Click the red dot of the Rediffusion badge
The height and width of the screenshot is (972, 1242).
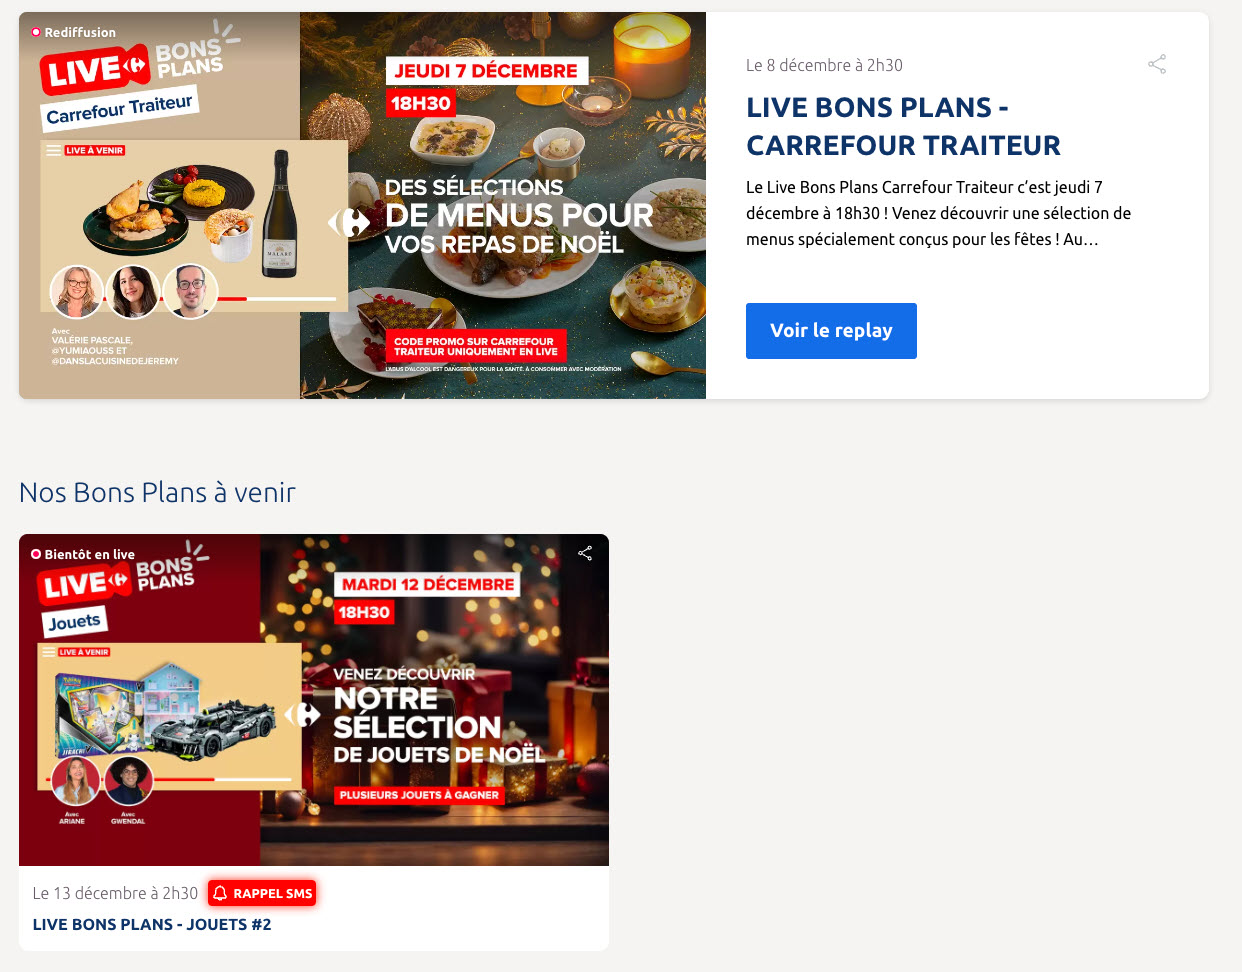point(36,32)
